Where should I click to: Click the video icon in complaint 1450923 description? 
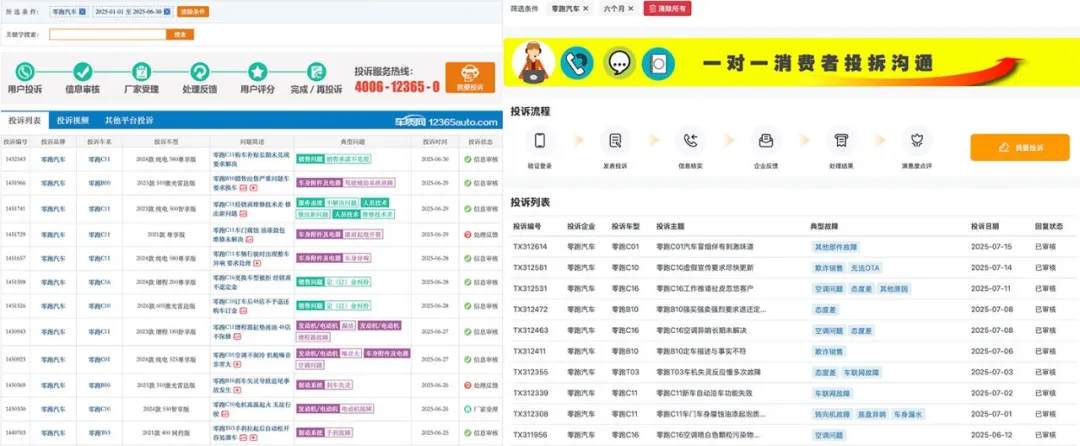pos(236,365)
